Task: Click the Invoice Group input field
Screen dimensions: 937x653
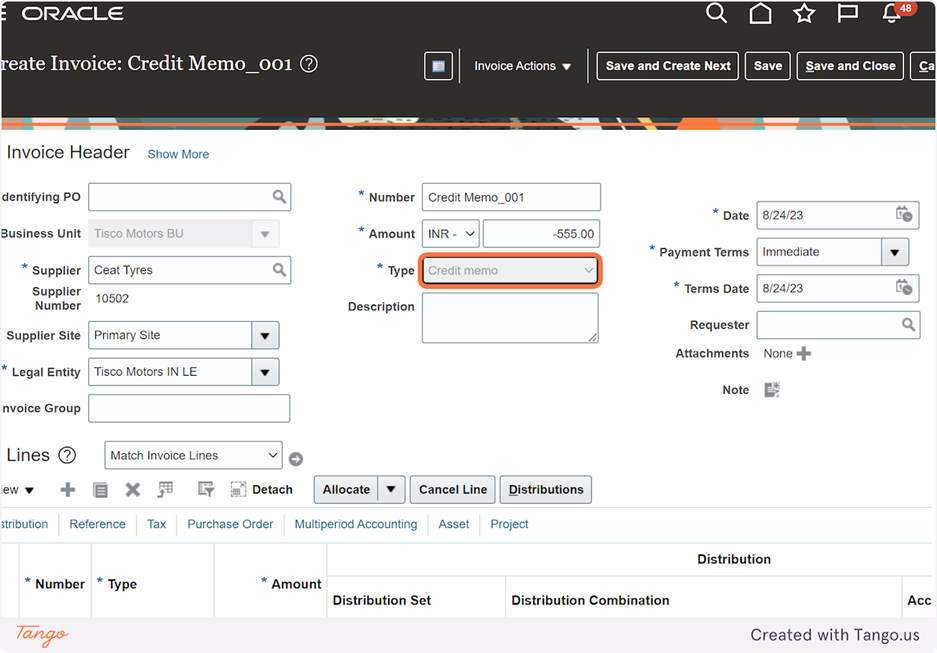Action: (x=189, y=408)
